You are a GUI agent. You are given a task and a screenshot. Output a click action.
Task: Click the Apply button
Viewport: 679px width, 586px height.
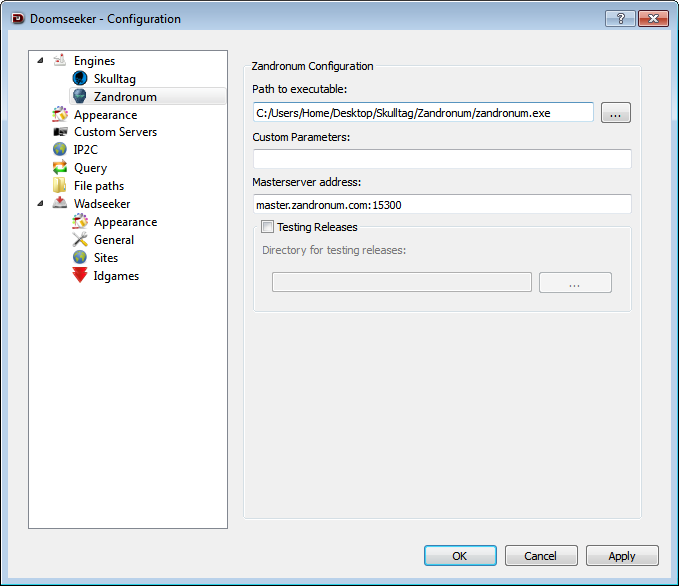point(622,556)
